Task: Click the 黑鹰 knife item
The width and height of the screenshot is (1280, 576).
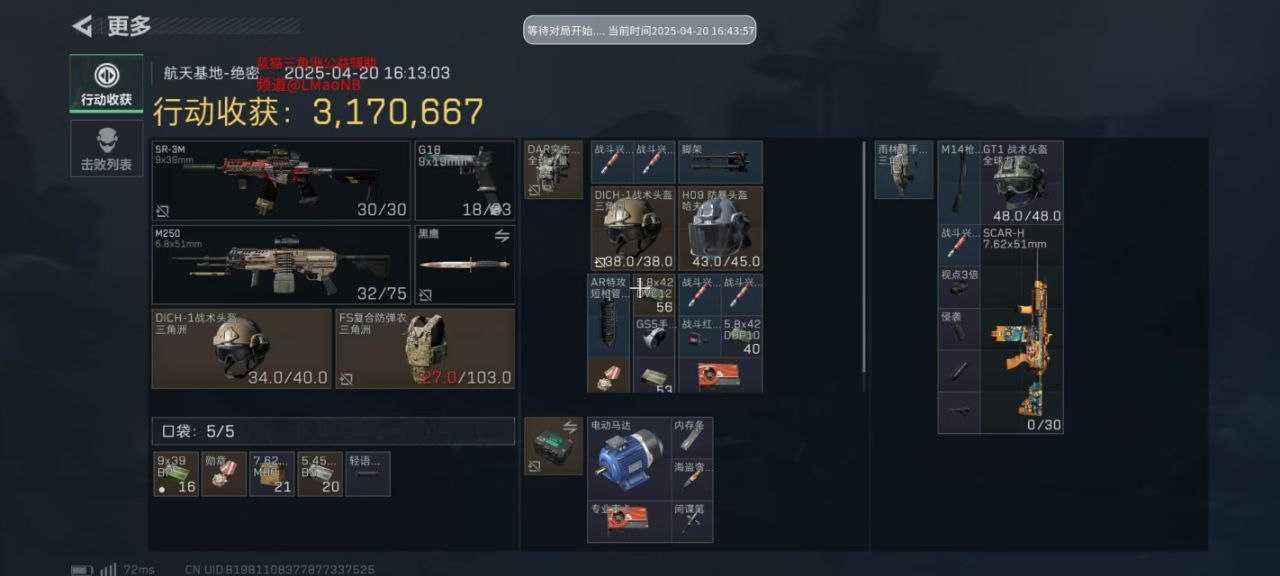Action: click(465, 264)
